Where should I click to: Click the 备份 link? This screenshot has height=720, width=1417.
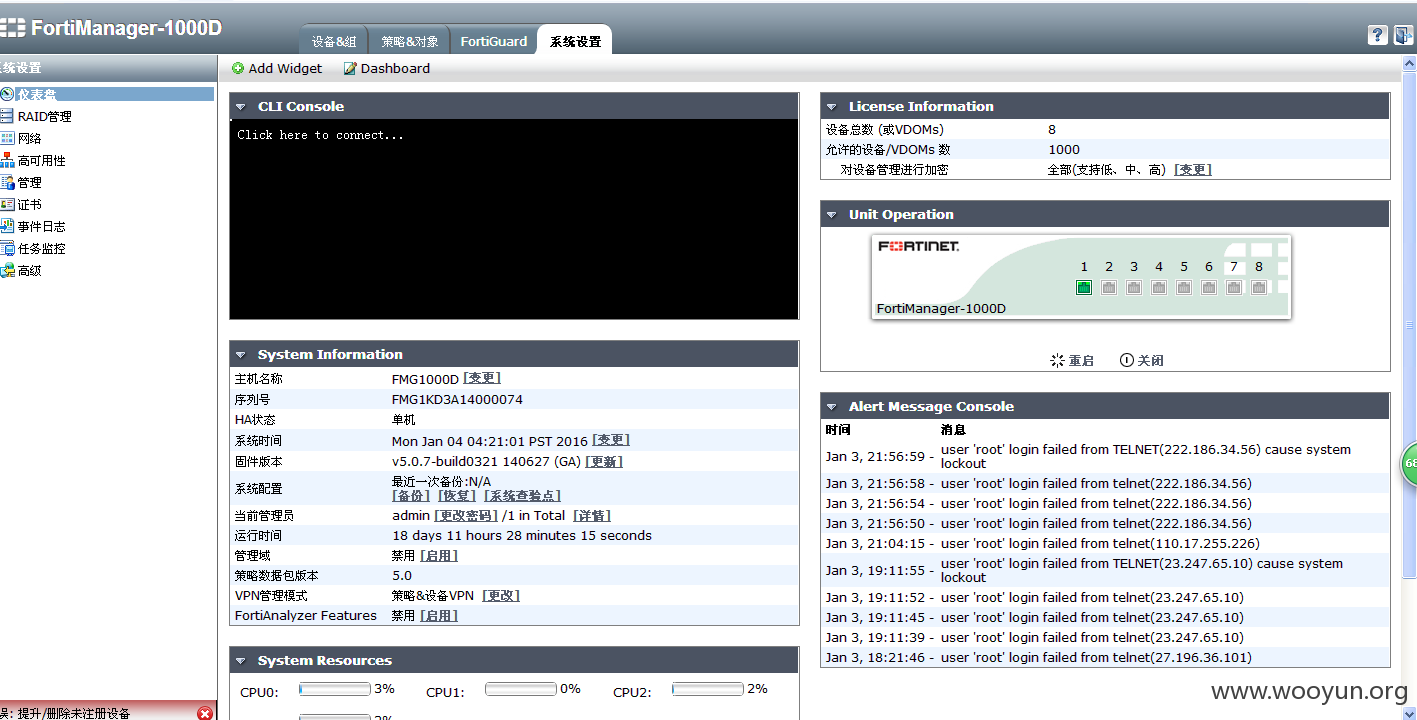(x=411, y=496)
